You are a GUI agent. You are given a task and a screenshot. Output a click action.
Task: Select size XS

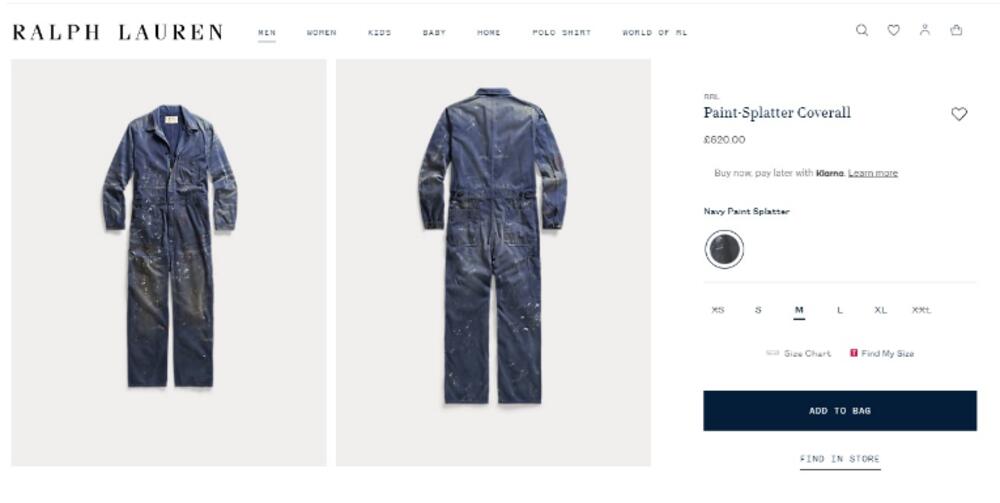point(717,310)
